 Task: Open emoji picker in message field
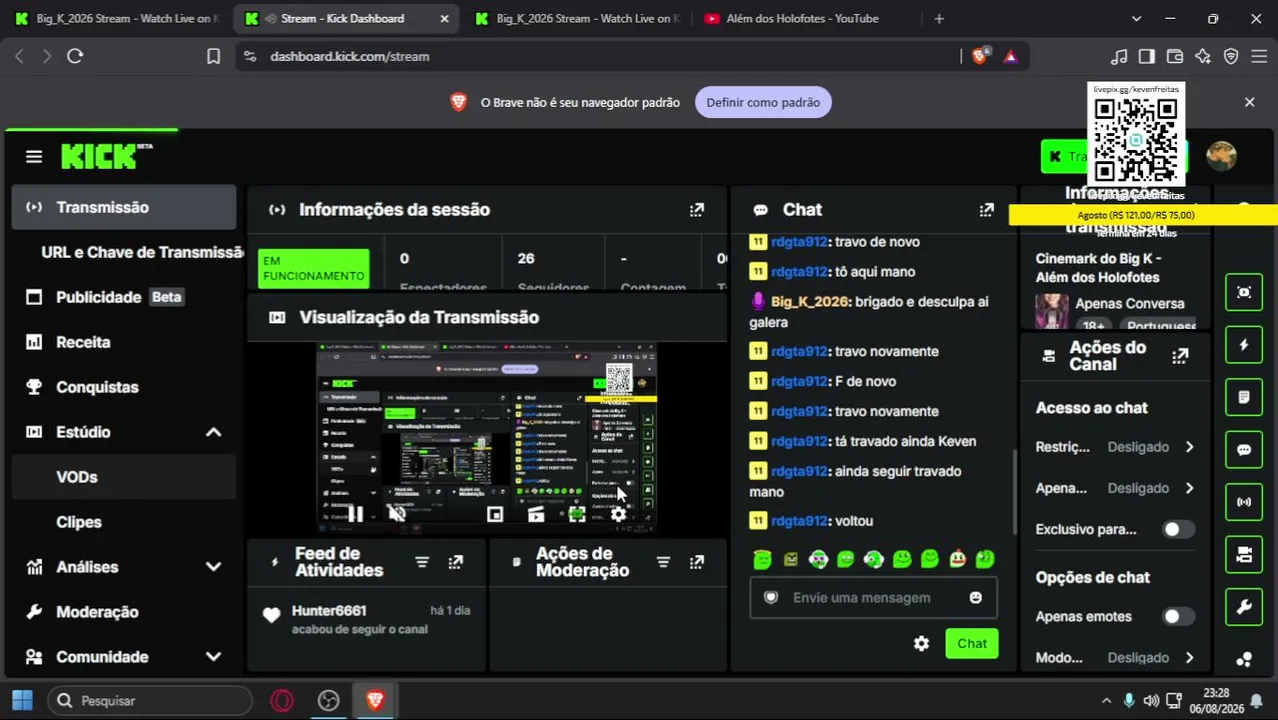point(975,598)
